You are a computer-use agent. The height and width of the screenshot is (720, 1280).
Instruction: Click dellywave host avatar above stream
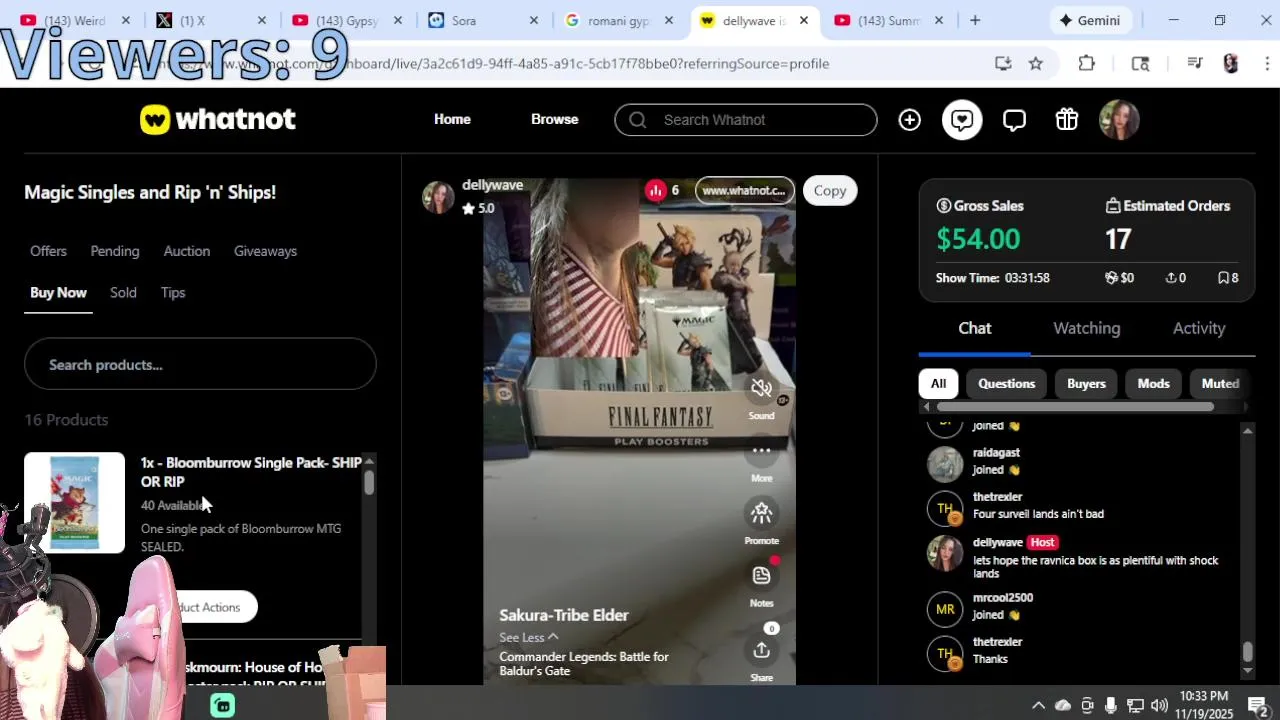click(438, 197)
